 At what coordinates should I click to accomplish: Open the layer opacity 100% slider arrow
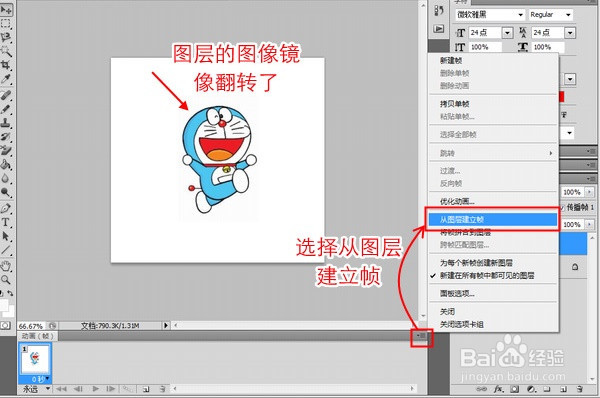click(x=590, y=192)
